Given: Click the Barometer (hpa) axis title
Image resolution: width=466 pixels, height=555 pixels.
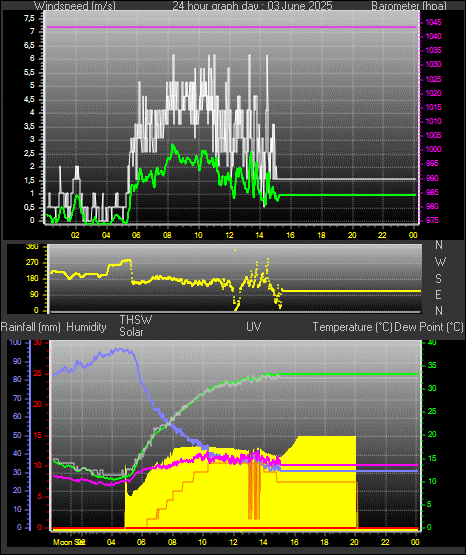Looking at the screenshot, I should click(409, 6).
